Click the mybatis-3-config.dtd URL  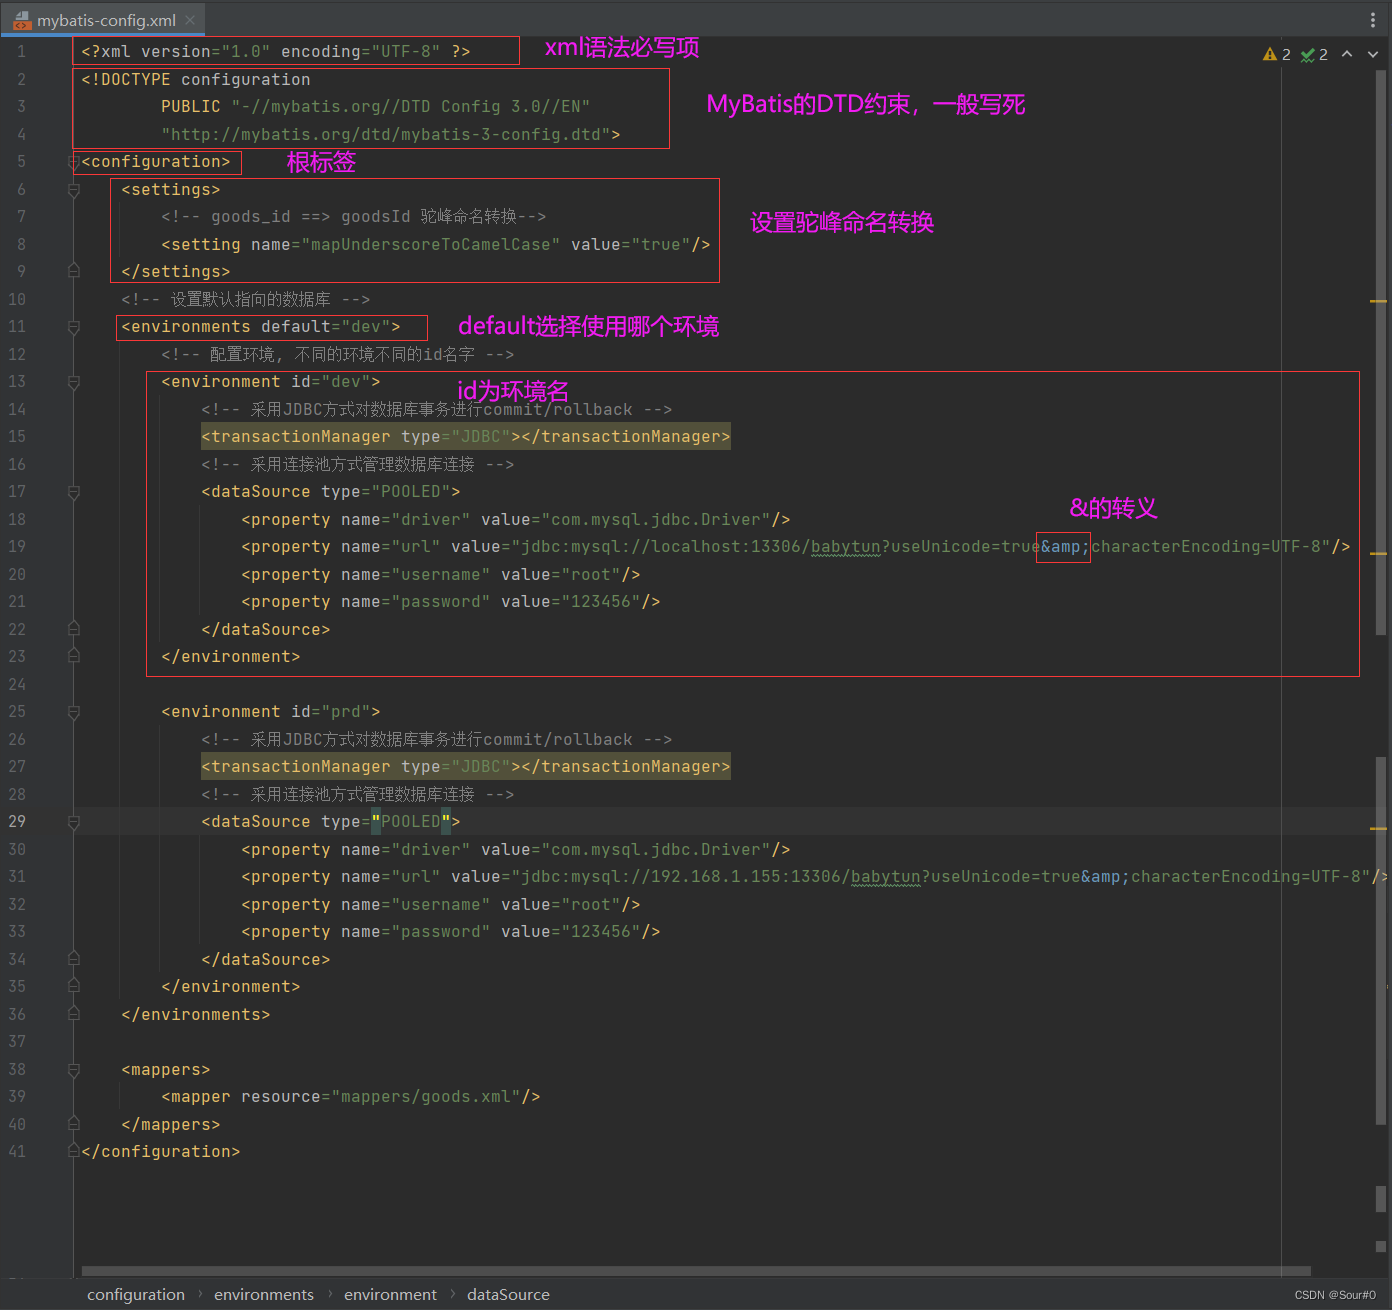[385, 135]
